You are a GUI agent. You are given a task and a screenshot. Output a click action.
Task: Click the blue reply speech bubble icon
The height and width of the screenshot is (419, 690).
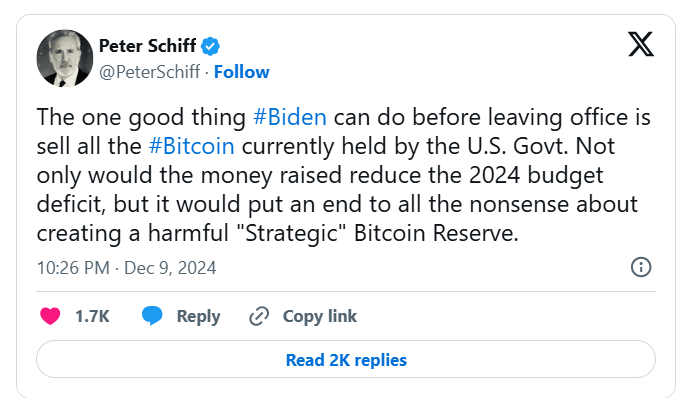click(153, 316)
